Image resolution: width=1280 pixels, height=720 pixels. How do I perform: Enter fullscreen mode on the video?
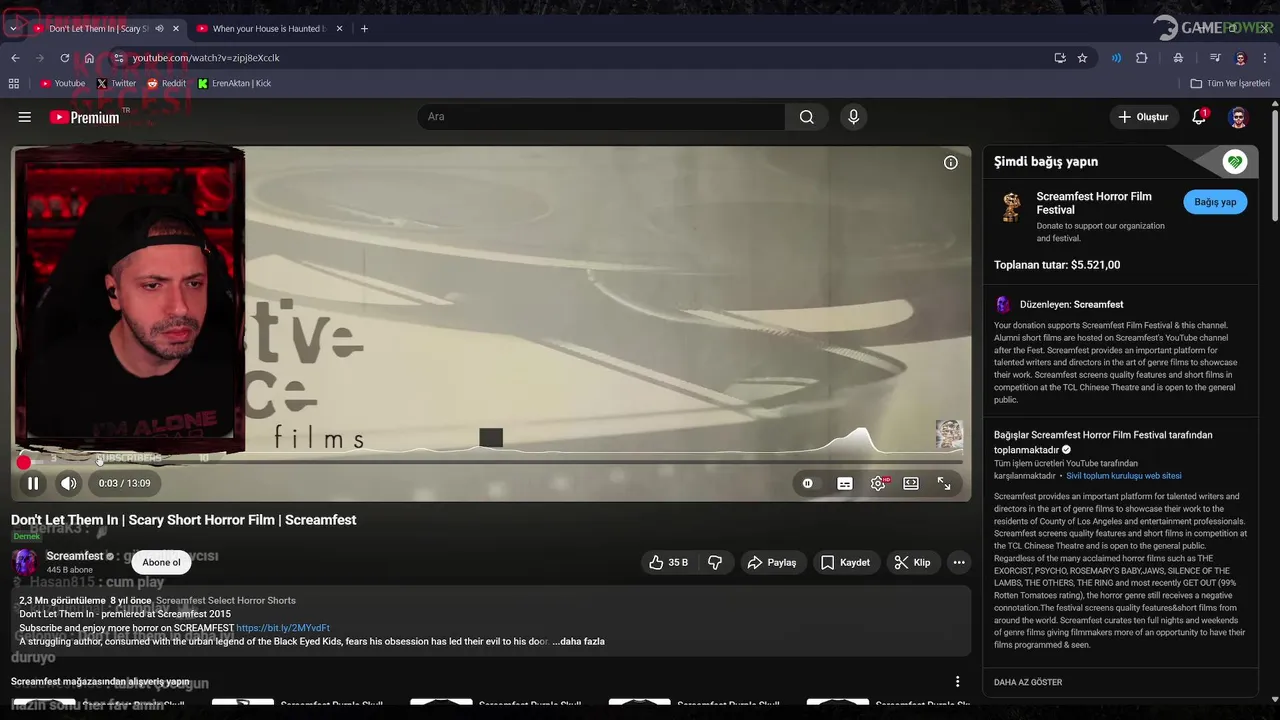[x=944, y=484]
